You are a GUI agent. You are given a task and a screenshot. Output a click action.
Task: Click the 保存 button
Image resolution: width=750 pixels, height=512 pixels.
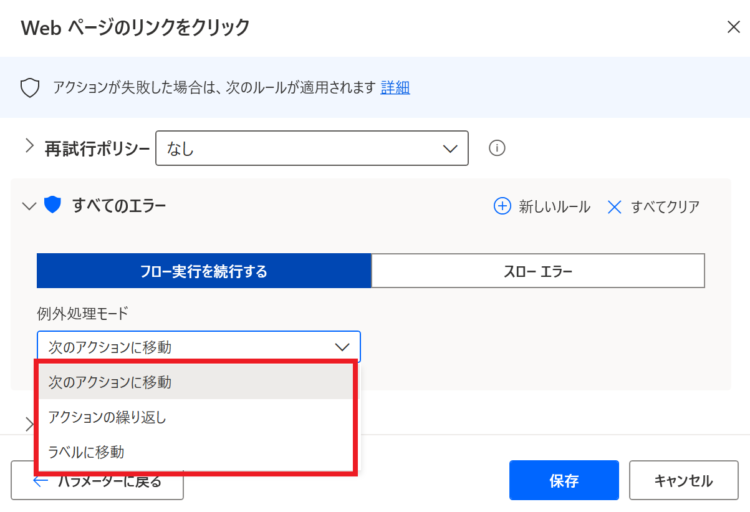pos(564,480)
